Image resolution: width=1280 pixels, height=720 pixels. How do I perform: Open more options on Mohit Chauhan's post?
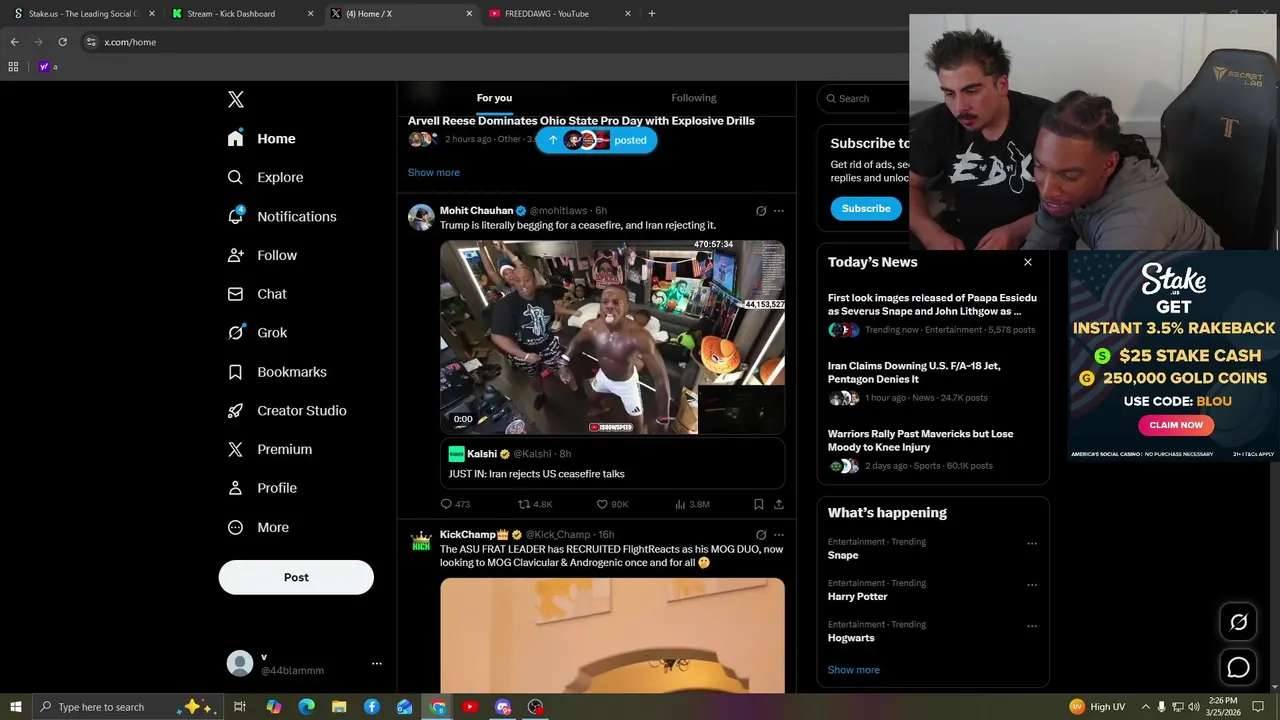point(779,211)
